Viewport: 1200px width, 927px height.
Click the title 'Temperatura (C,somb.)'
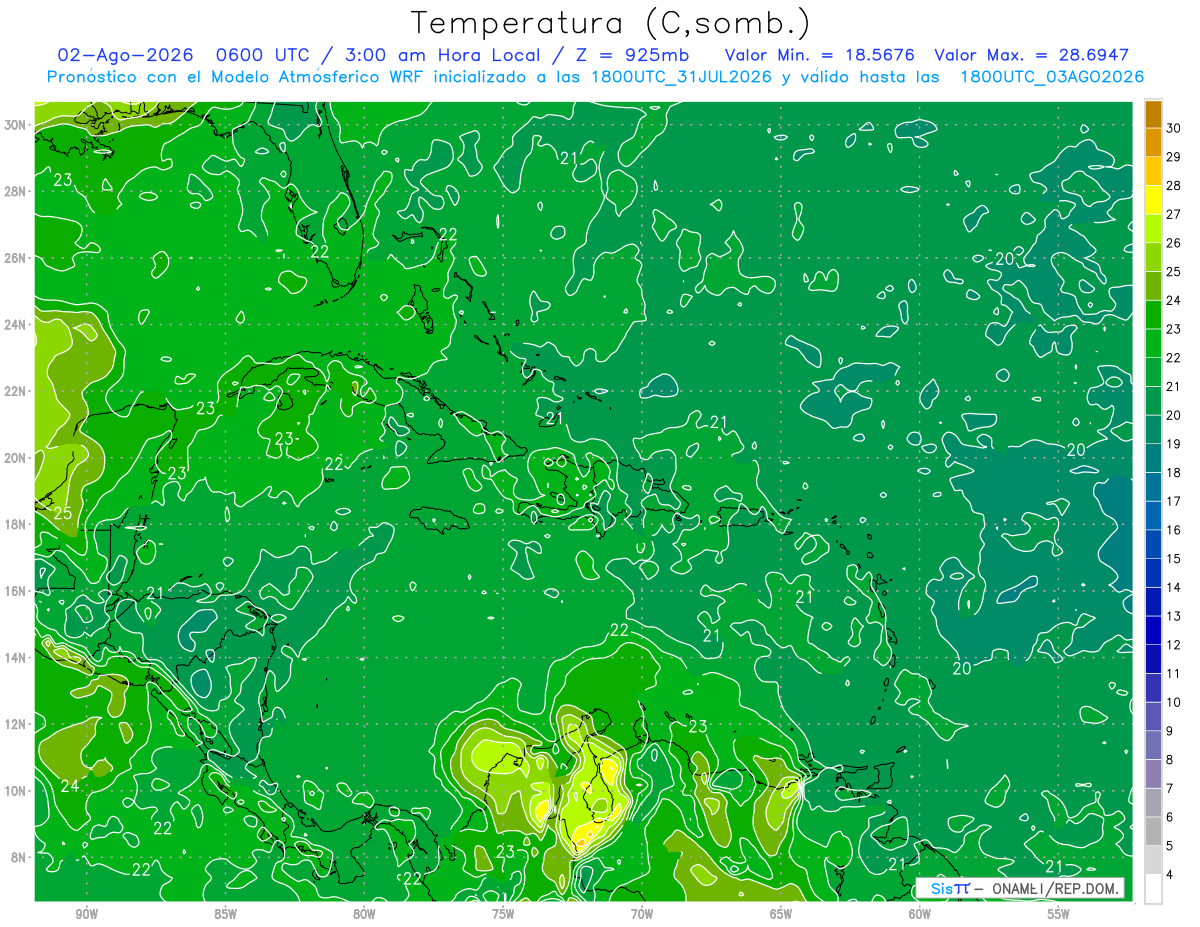point(611,23)
